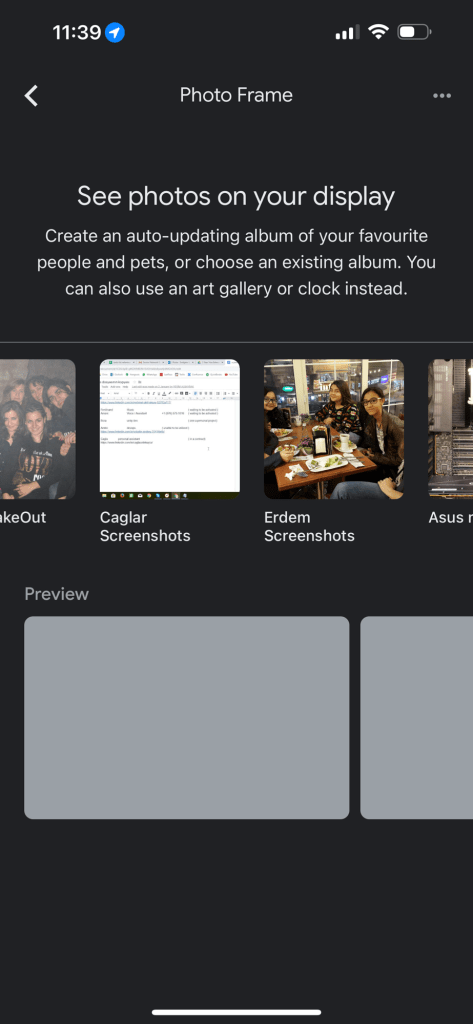Viewport: 473px width, 1024px height.
Task: Tap the location services indicator icon
Action: click(115, 32)
